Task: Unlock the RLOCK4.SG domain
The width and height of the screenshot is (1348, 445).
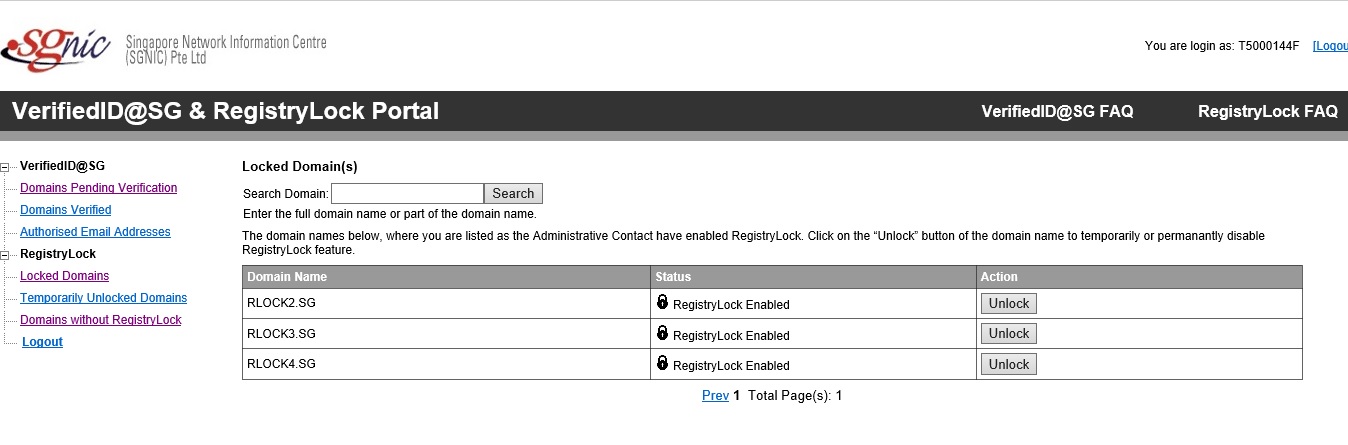Action: point(1009,365)
